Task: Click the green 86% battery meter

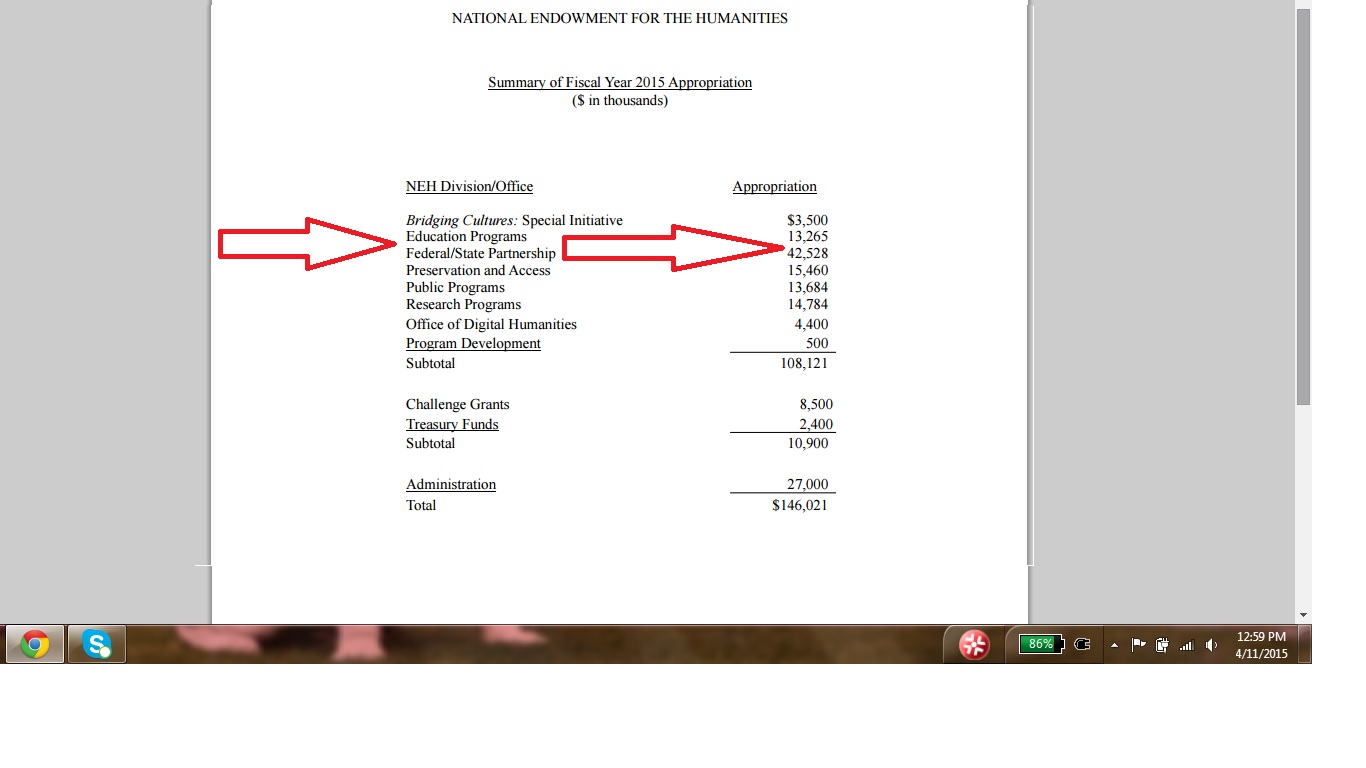Action: click(x=1040, y=645)
